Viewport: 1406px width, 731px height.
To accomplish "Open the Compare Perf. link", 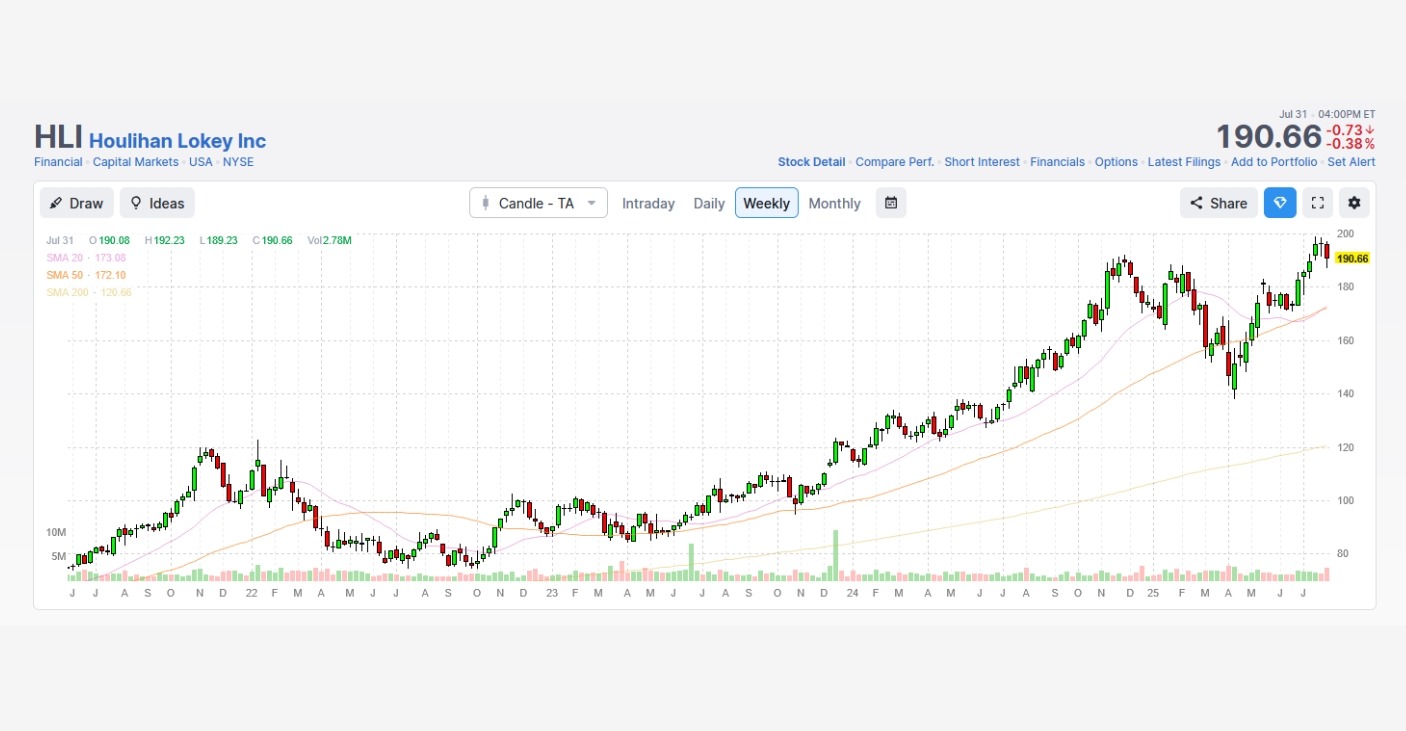I will click(x=895, y=162).
